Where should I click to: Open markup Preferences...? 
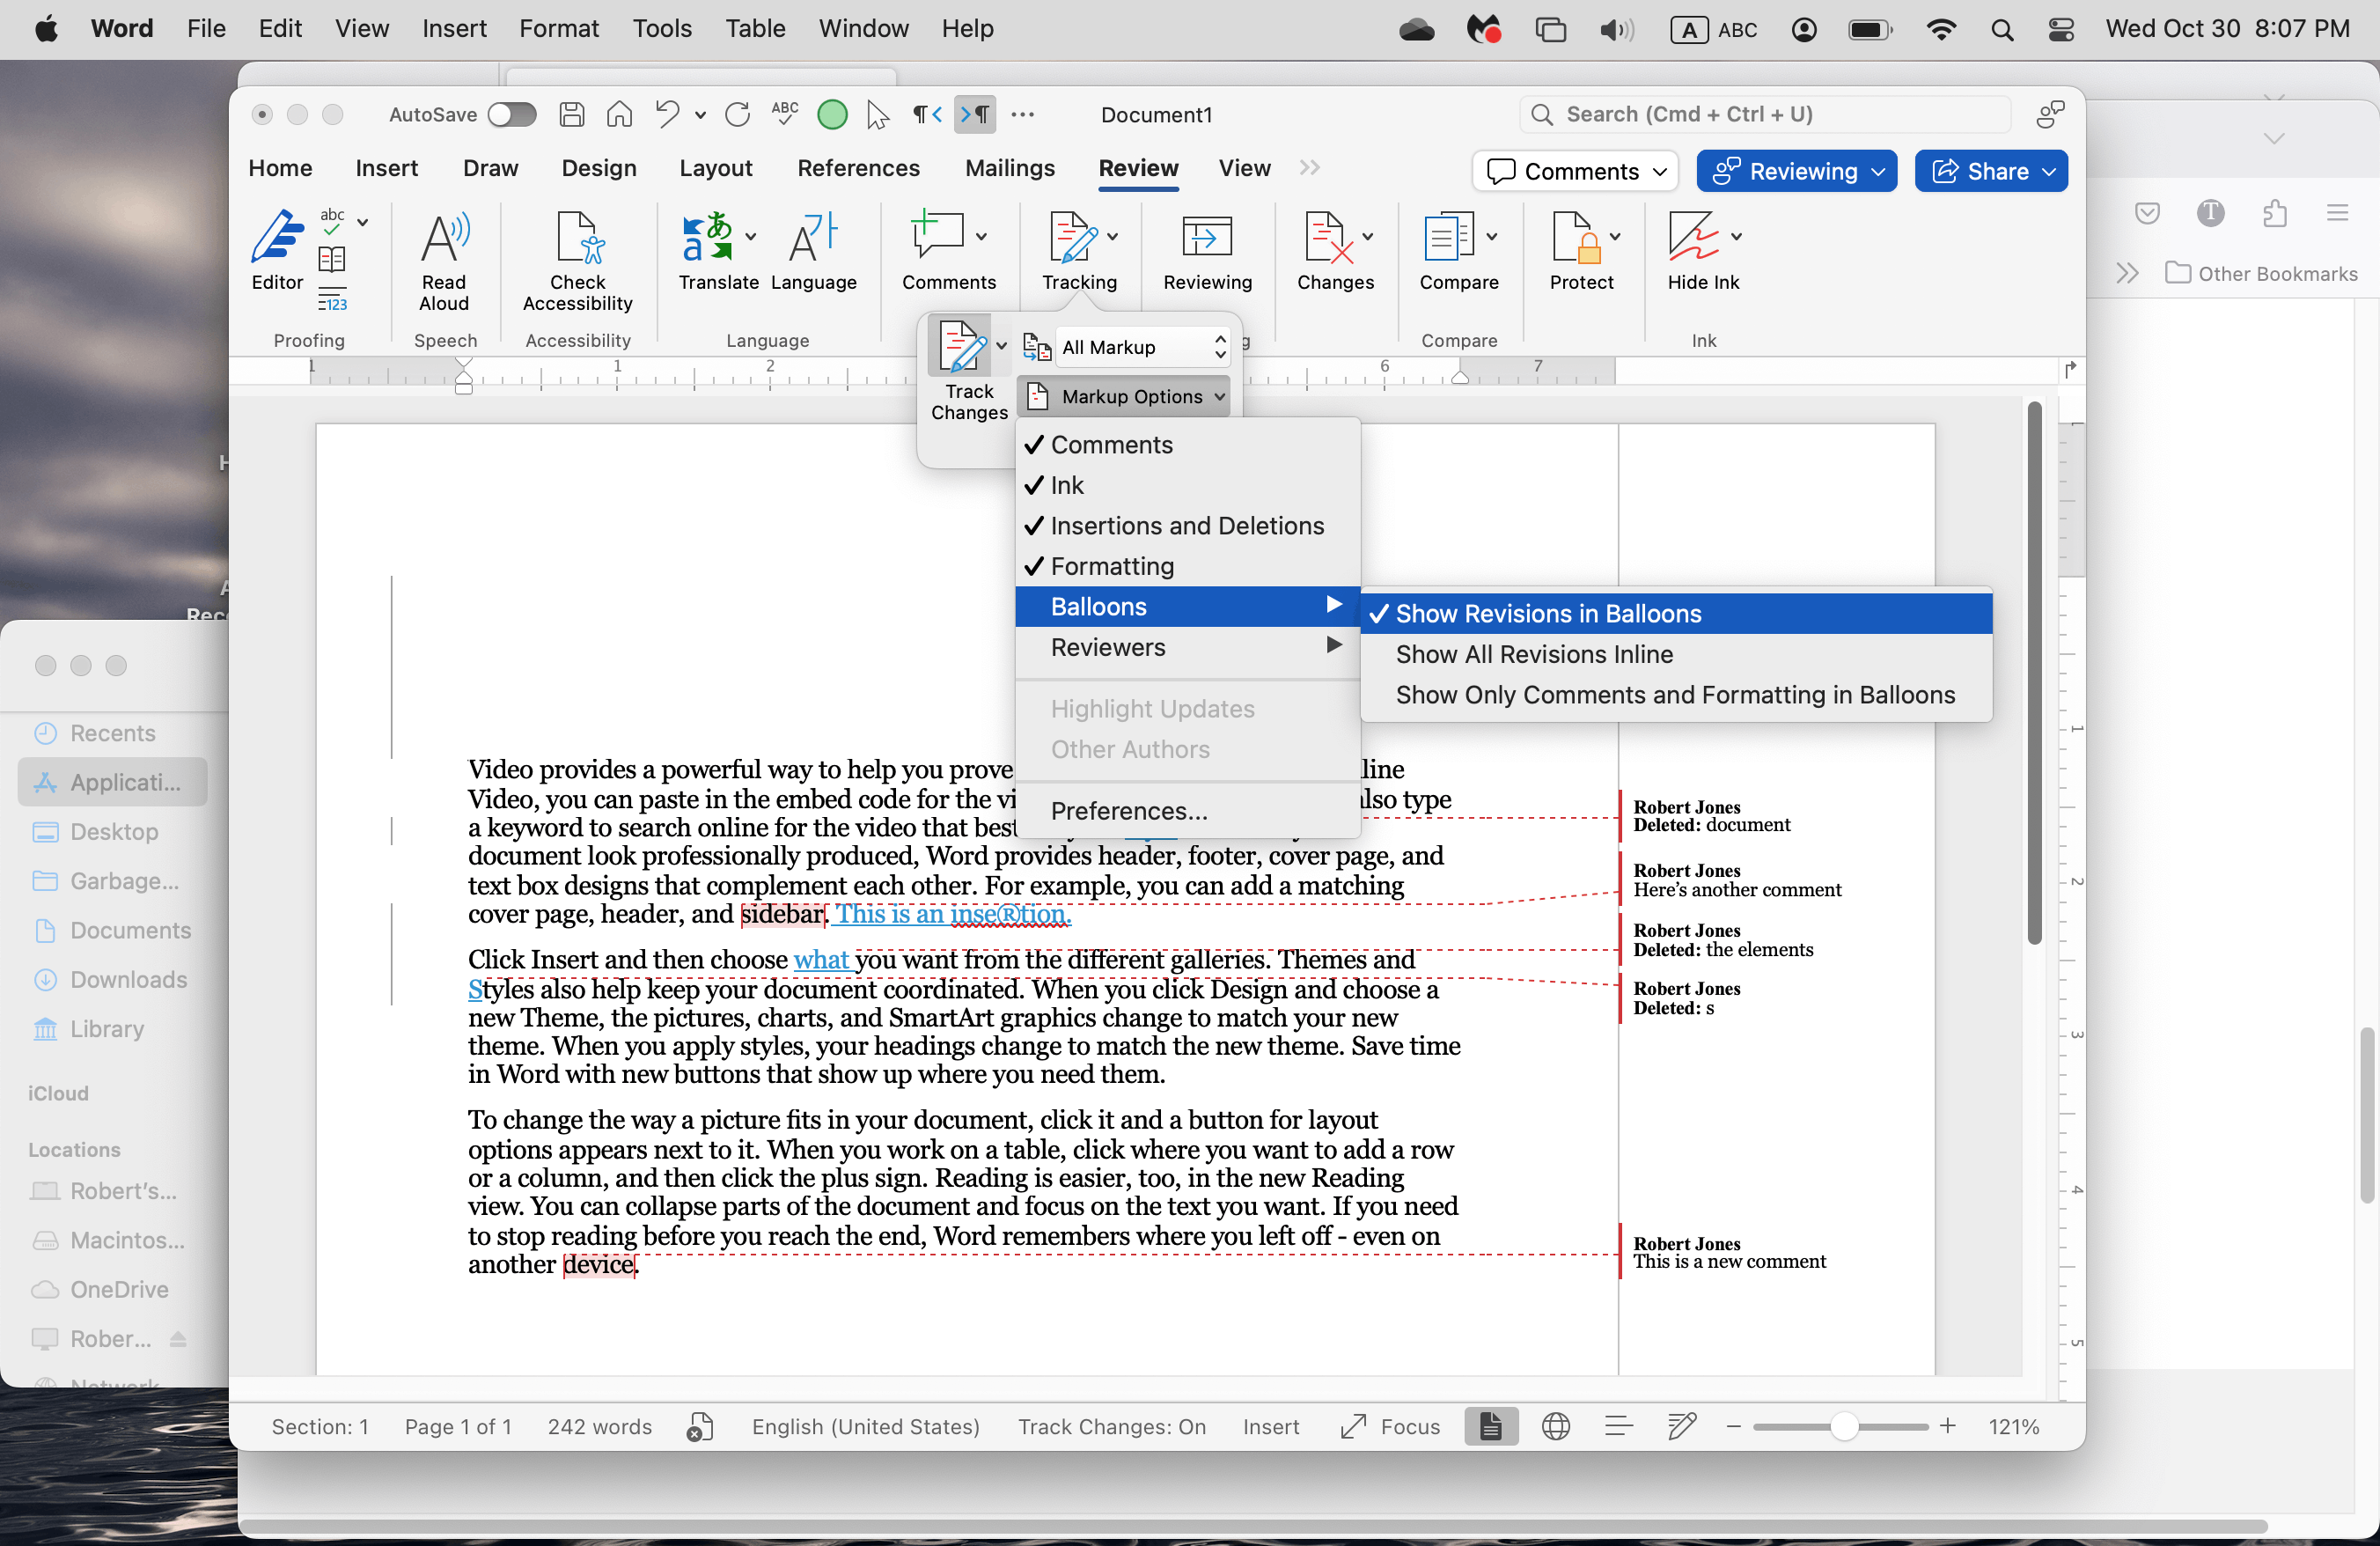click(1128, 810)
